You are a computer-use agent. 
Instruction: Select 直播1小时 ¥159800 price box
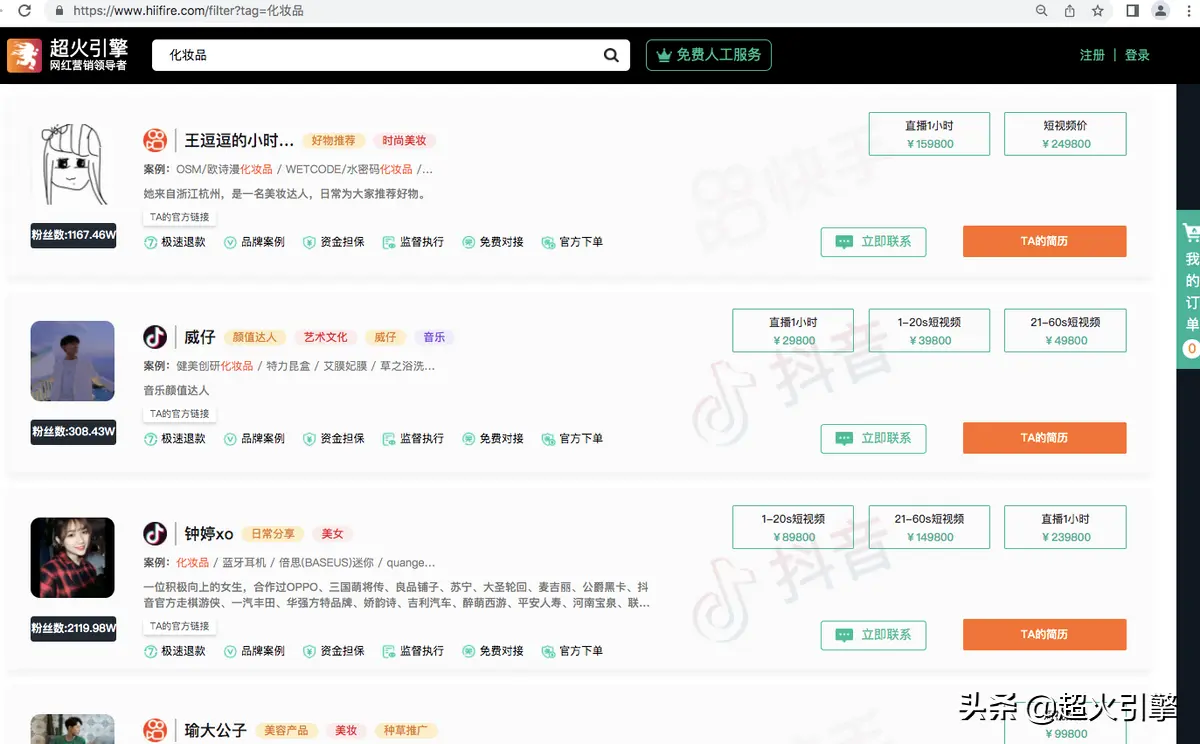(929, 134)
